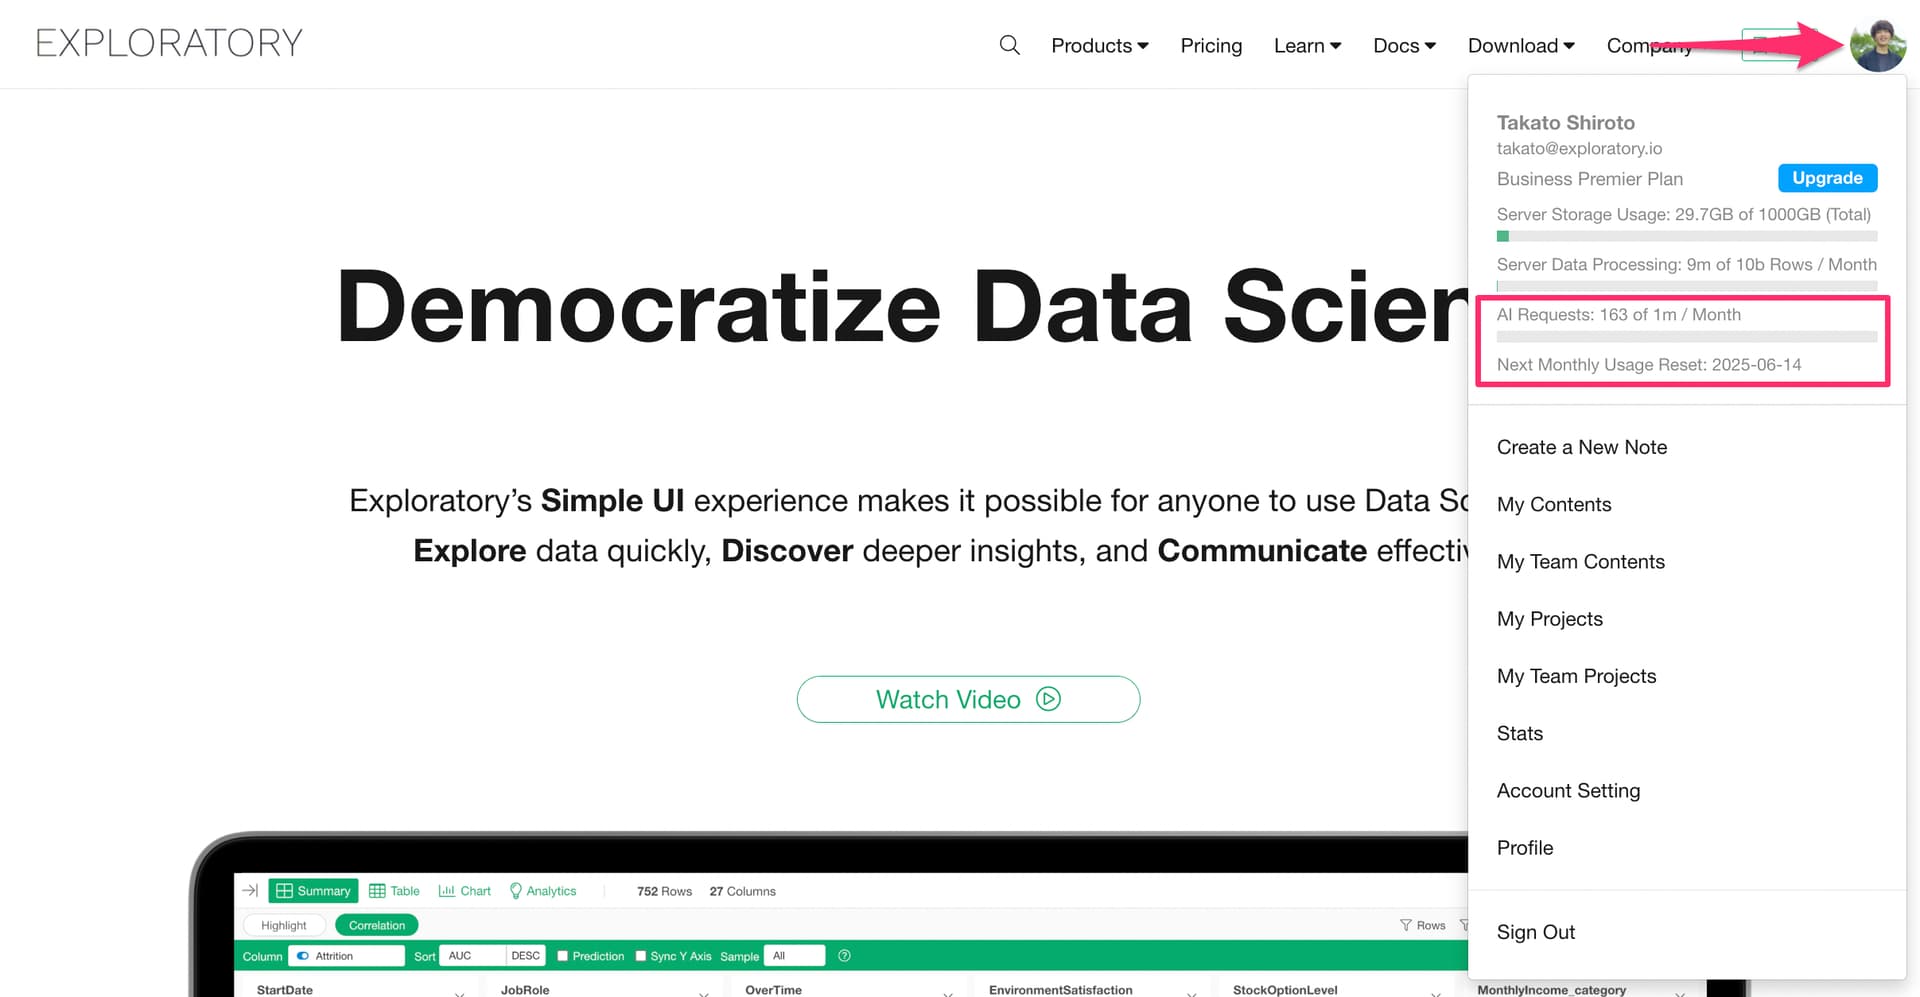
Task: Enable the Prediction checkbox
Action: point(562,956)
